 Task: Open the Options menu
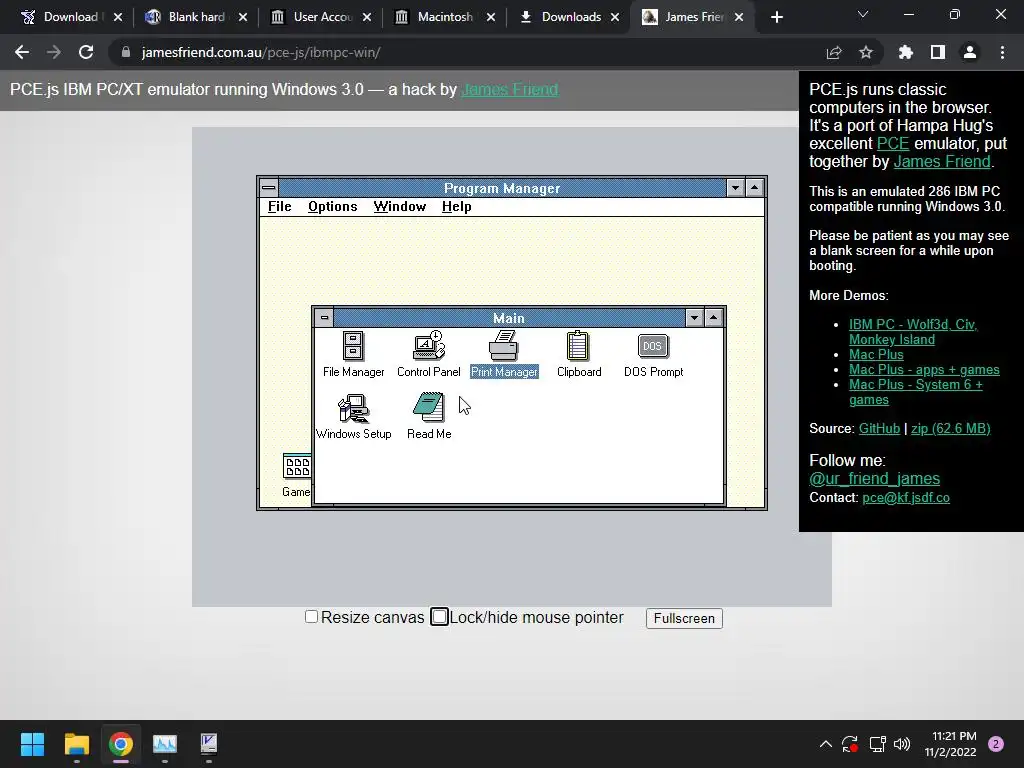(x=332, y=206)
